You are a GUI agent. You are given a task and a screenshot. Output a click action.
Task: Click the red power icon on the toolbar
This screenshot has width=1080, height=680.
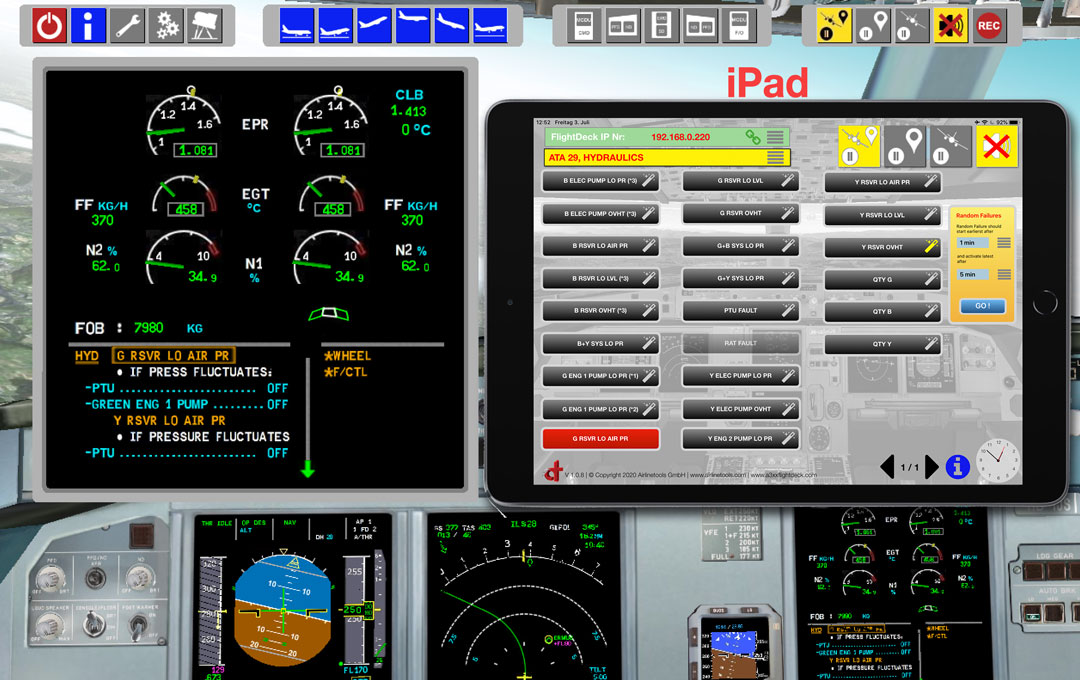coord(48,24)
